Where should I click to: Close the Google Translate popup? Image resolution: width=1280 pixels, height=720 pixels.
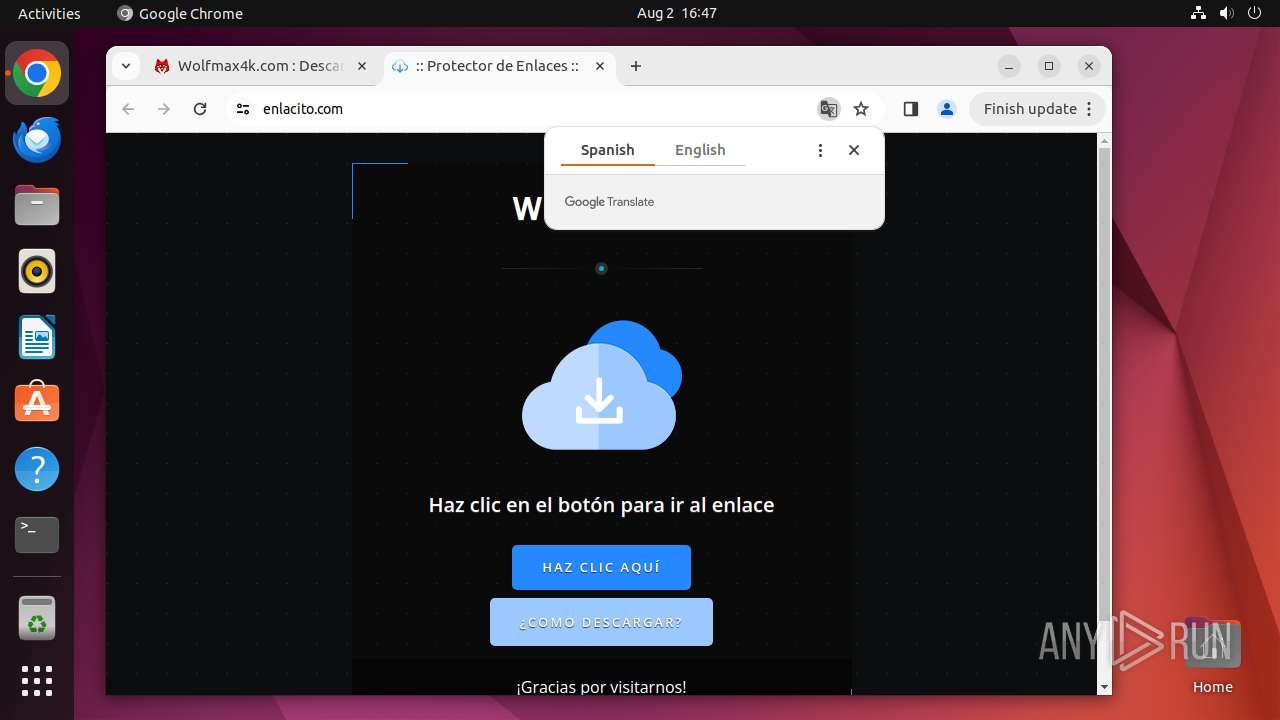click(x=854, y=150)
